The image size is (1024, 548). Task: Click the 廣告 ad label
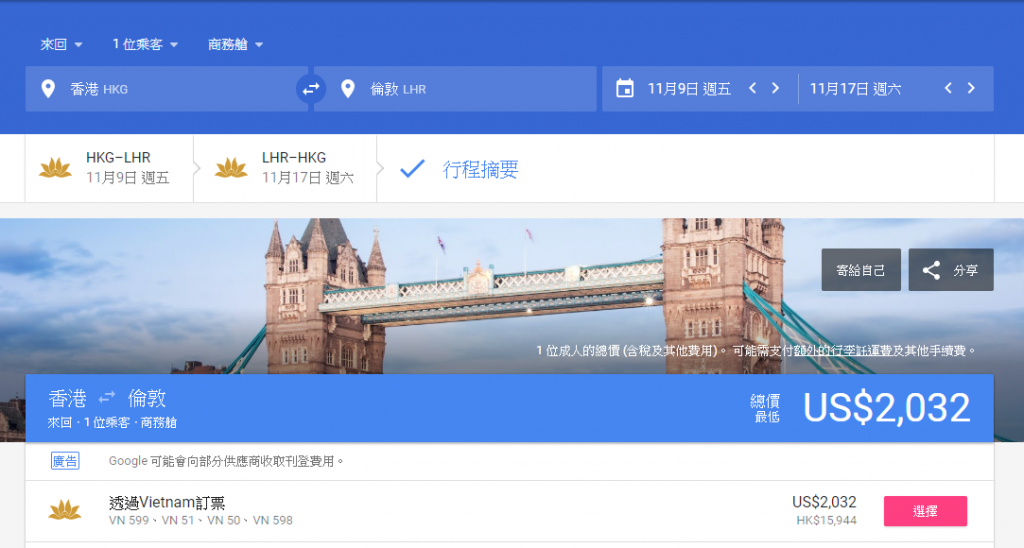click(65, 461)
